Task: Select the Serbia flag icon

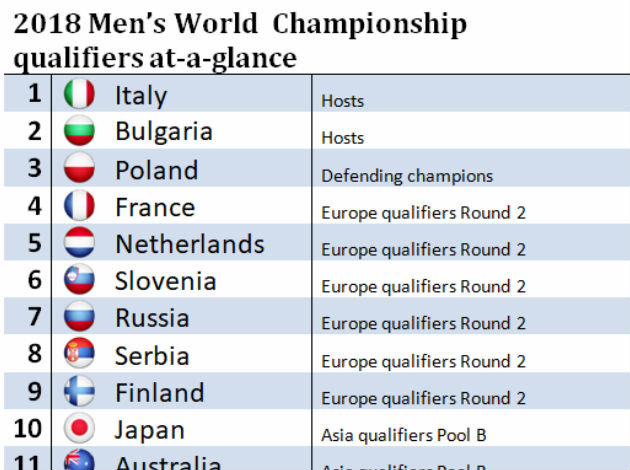Action: point(79,355)
